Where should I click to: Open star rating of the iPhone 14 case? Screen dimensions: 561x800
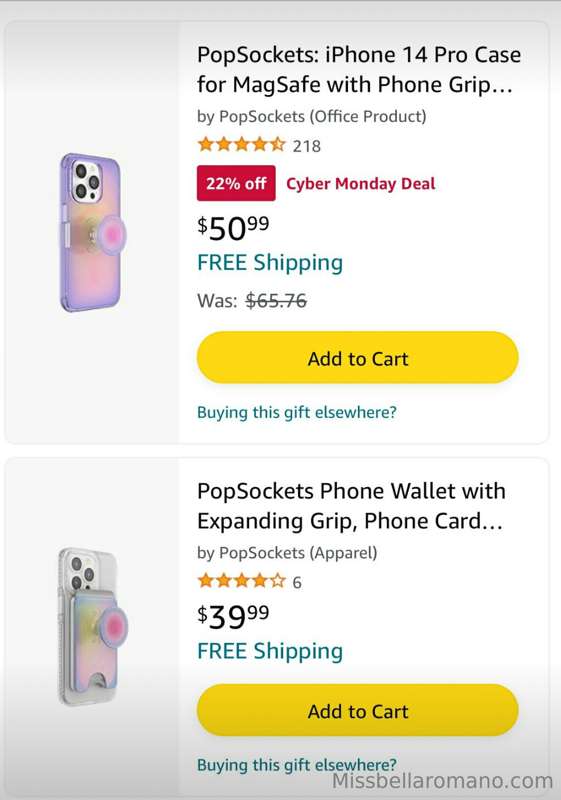pyautogui.click(x=241, y=145)
